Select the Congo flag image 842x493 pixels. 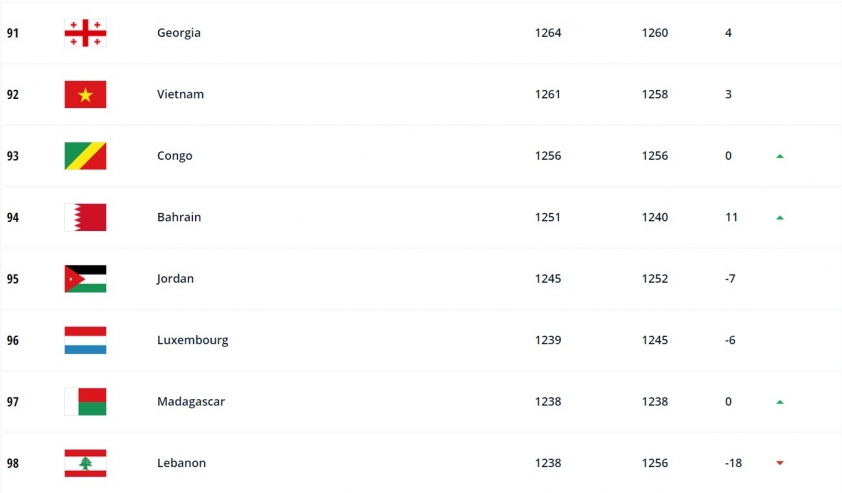[x=85, y=156]
